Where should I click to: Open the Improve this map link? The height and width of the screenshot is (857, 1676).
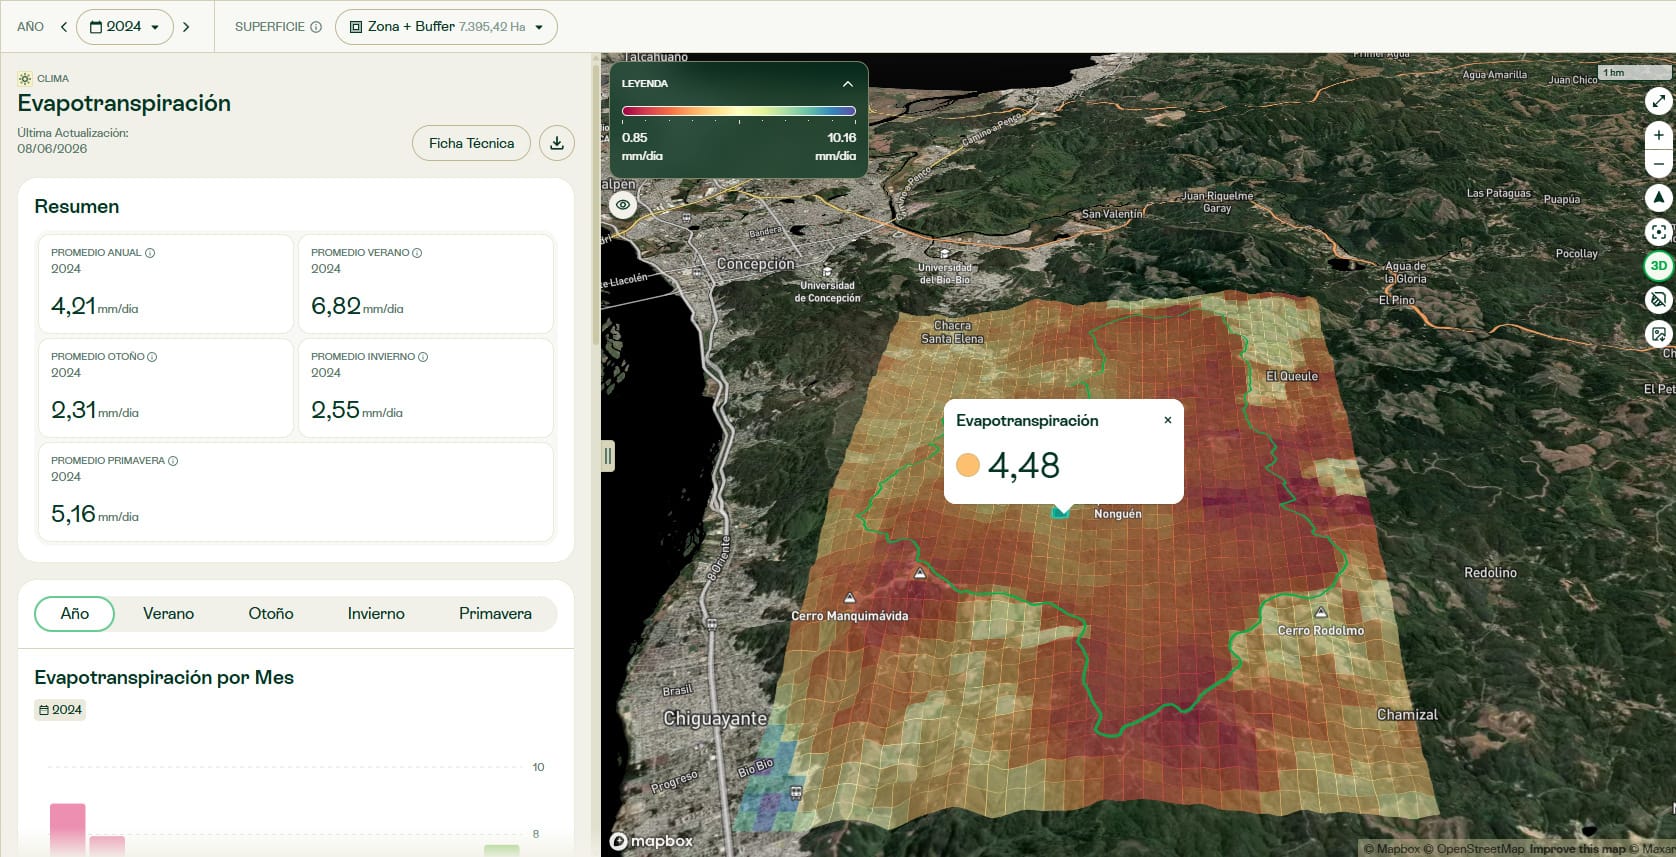[x=1577, y=849]
